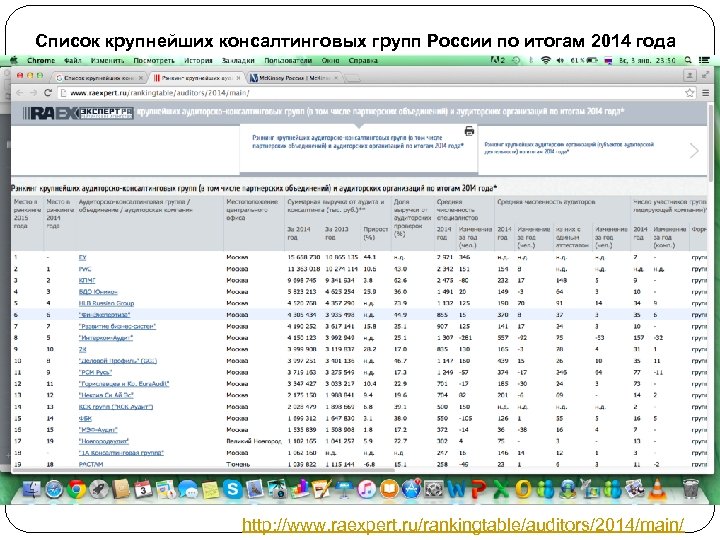
Task: Open iTunes icon in the Dock
Action: tap(366, 489)
